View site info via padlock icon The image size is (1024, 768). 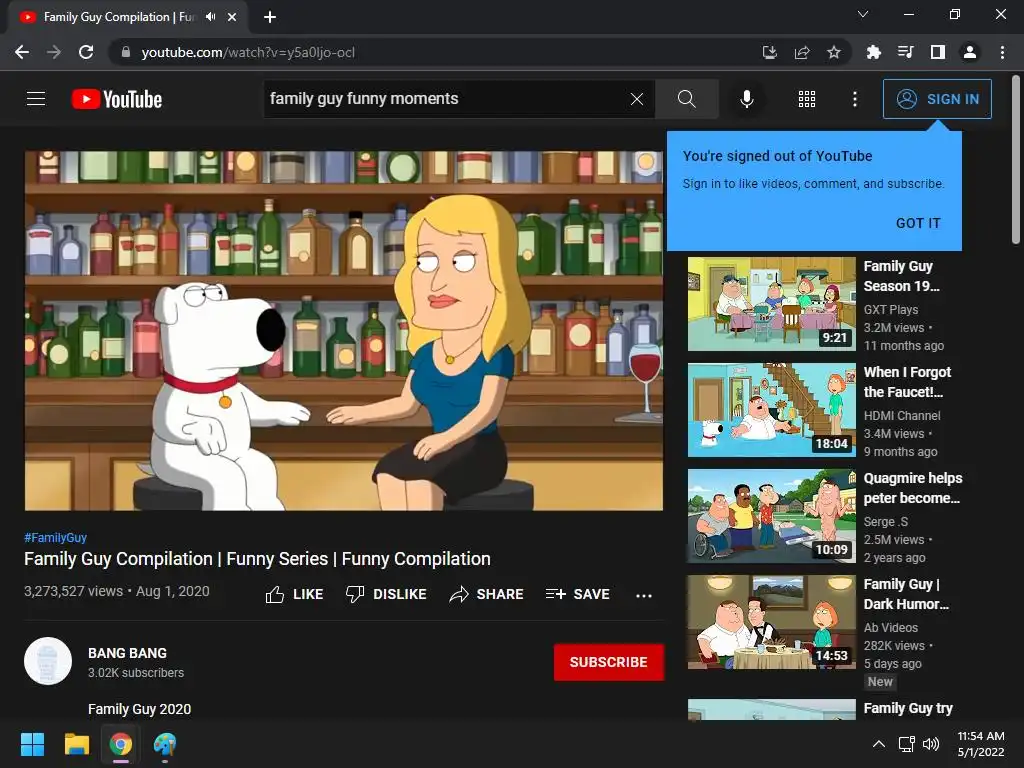tap(126, 52)
